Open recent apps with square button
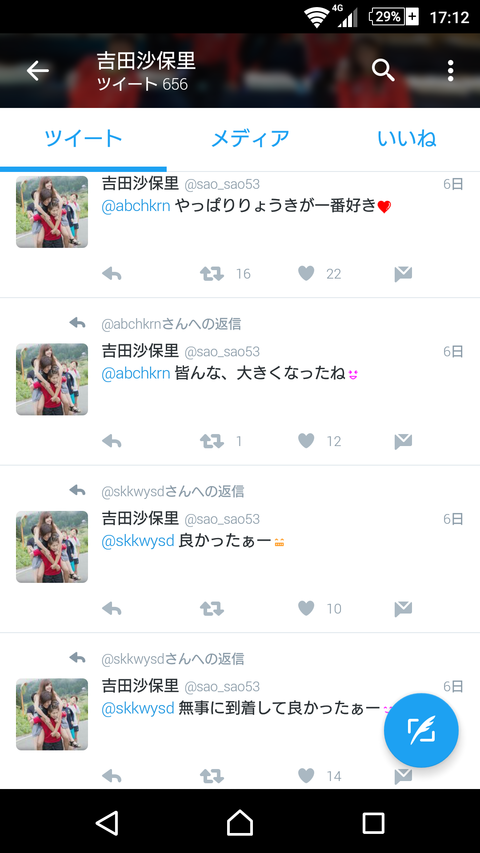 coord(373,823)
